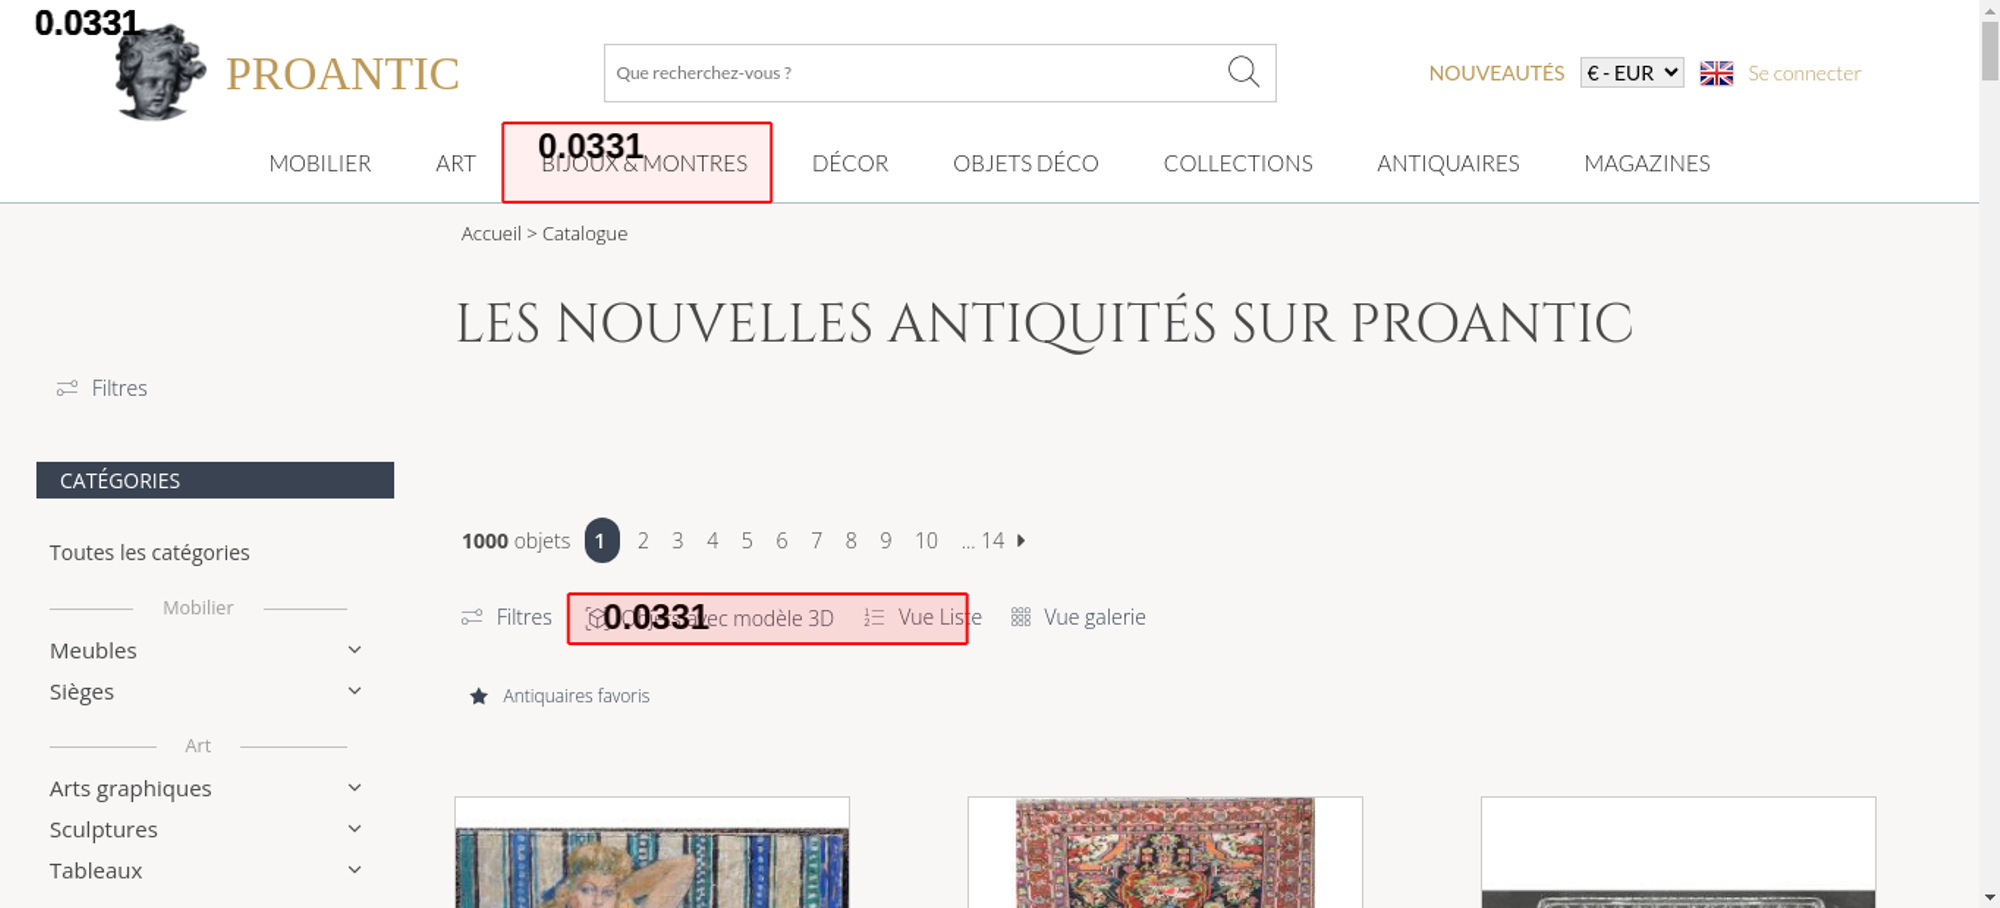Image resolution: width=2000 pixels, height=908 pixels.
Task: Click scrollbar down arrow
Action: pyautogui.click(x=1990, y=898)
